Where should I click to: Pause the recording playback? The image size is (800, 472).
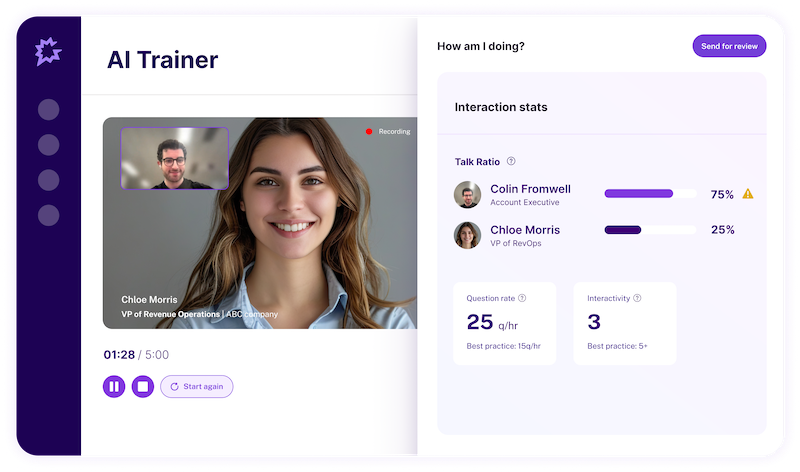114,386
